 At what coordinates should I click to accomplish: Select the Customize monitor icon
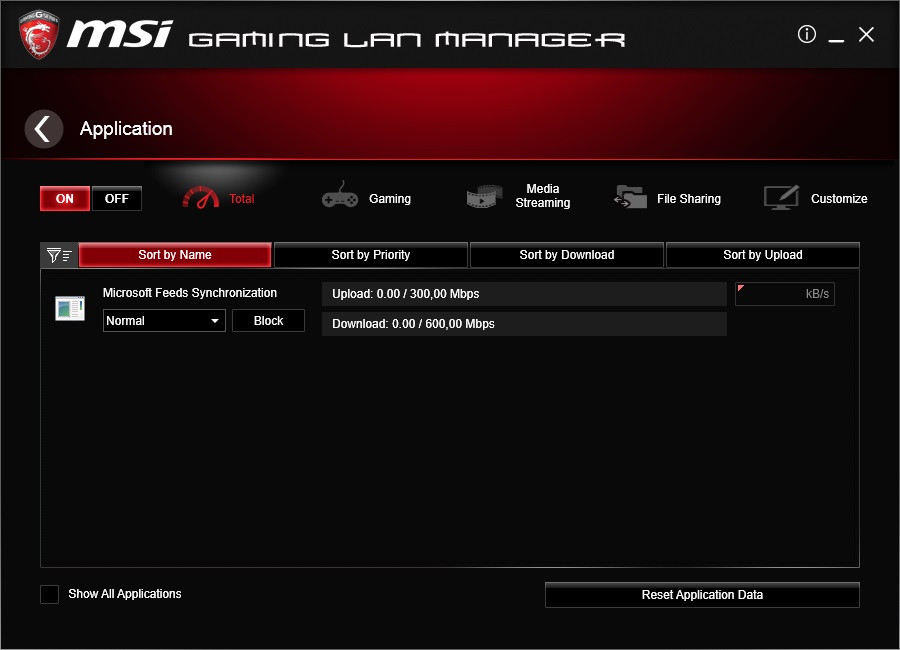[x=781, y=197]
